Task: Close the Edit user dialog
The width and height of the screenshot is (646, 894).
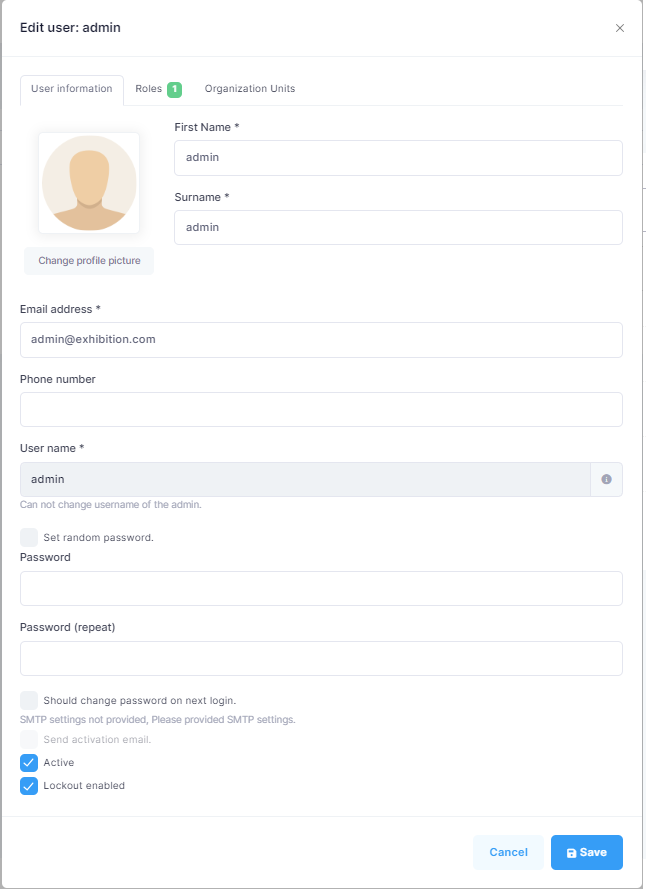Action: click(x=619, y=28)
